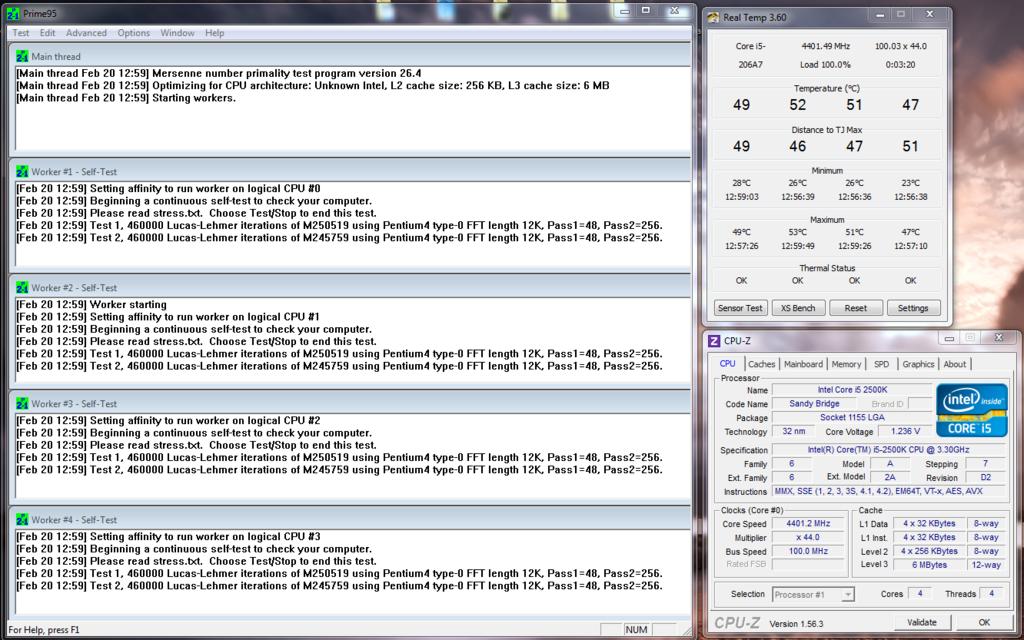
Task: Click the Sensor Test button in Real Temp
Action: pyautogui.click(x=740, y=308)
